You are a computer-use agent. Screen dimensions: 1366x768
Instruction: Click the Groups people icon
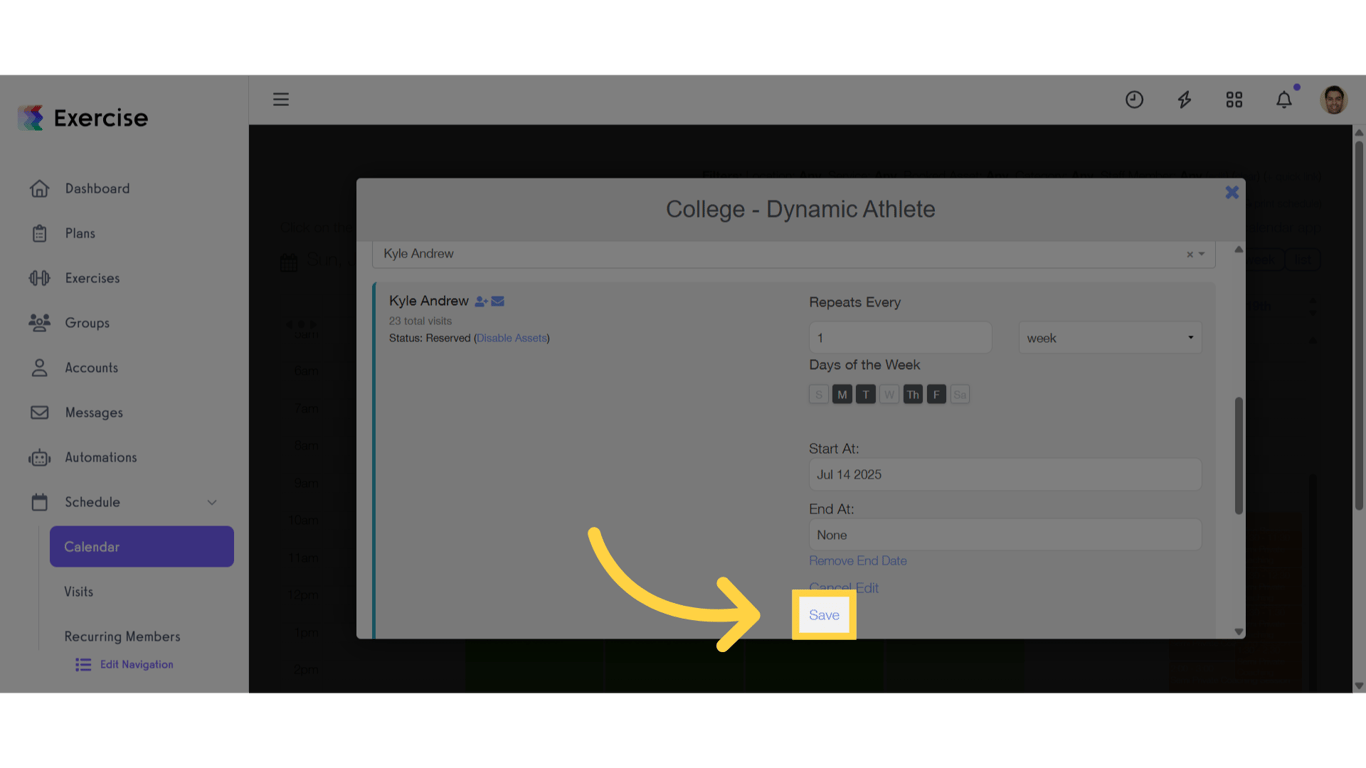point(39,322)
